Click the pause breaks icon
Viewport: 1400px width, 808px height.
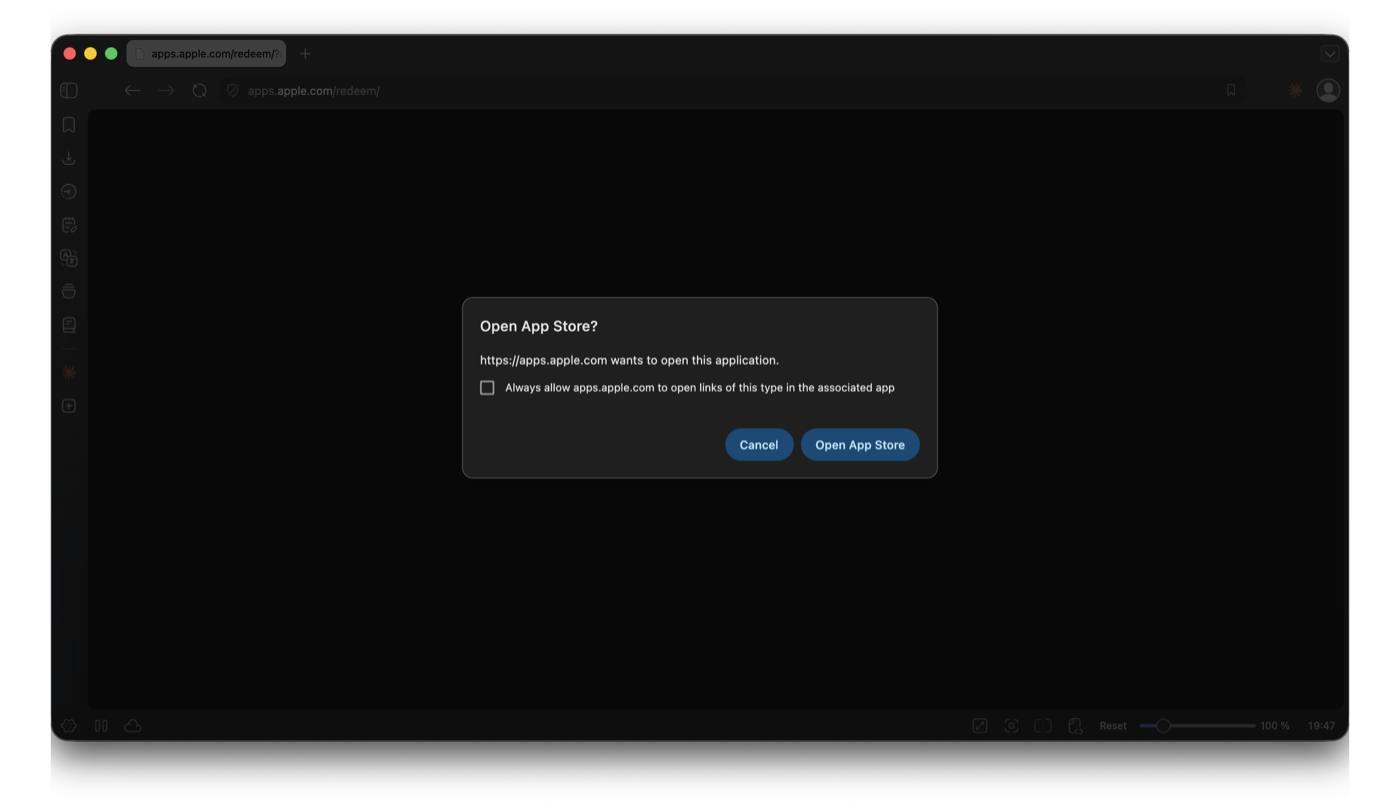point(101,726)
